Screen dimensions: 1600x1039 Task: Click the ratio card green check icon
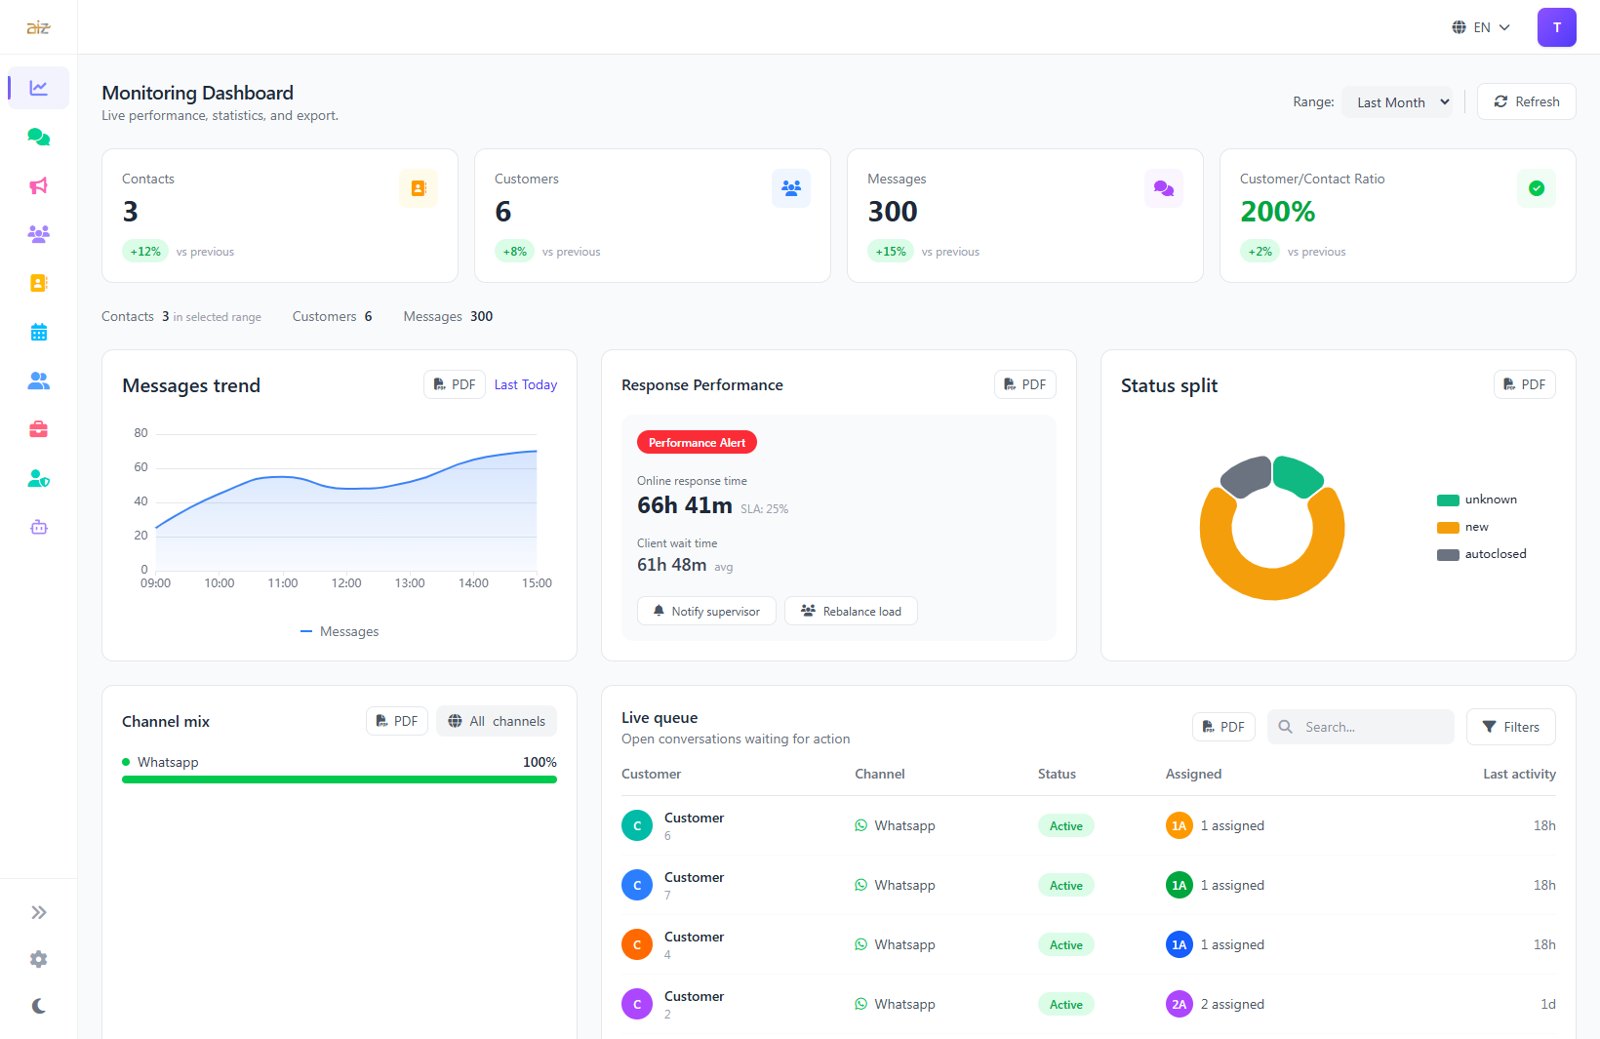(x=1536, y=188)
